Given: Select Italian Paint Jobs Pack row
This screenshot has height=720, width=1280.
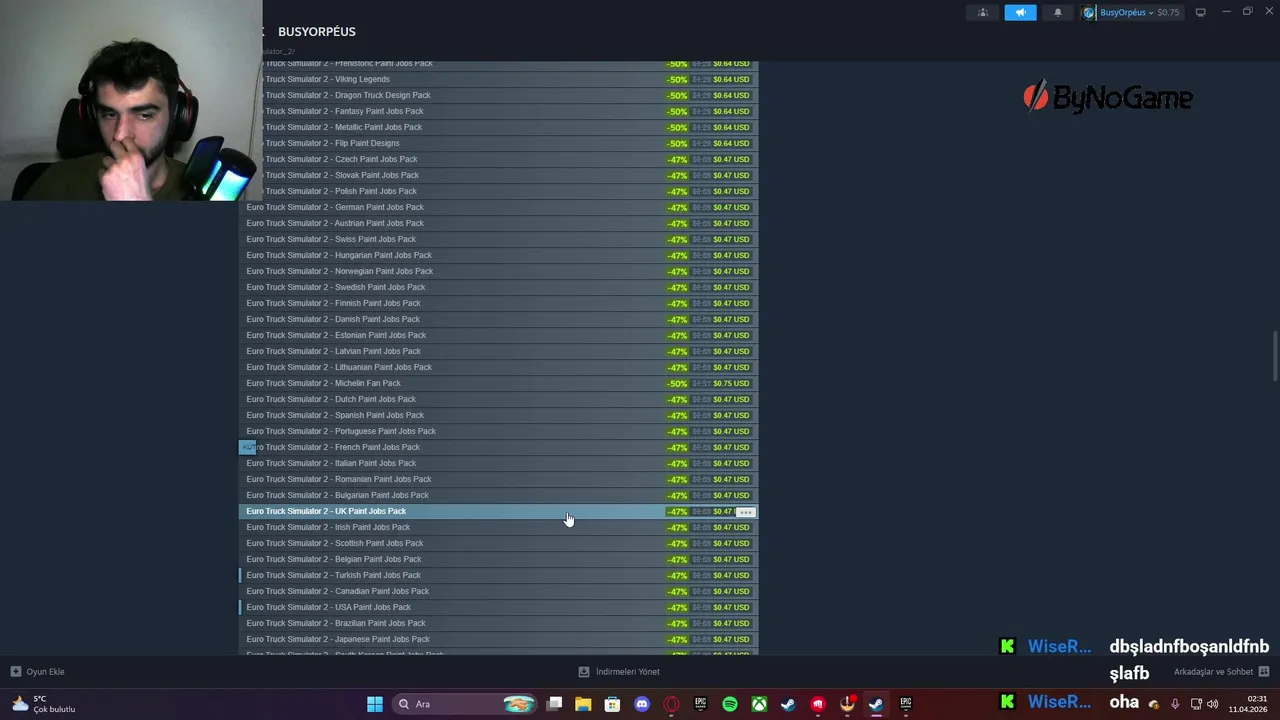Looking at the screenshot, I should 499,464.
